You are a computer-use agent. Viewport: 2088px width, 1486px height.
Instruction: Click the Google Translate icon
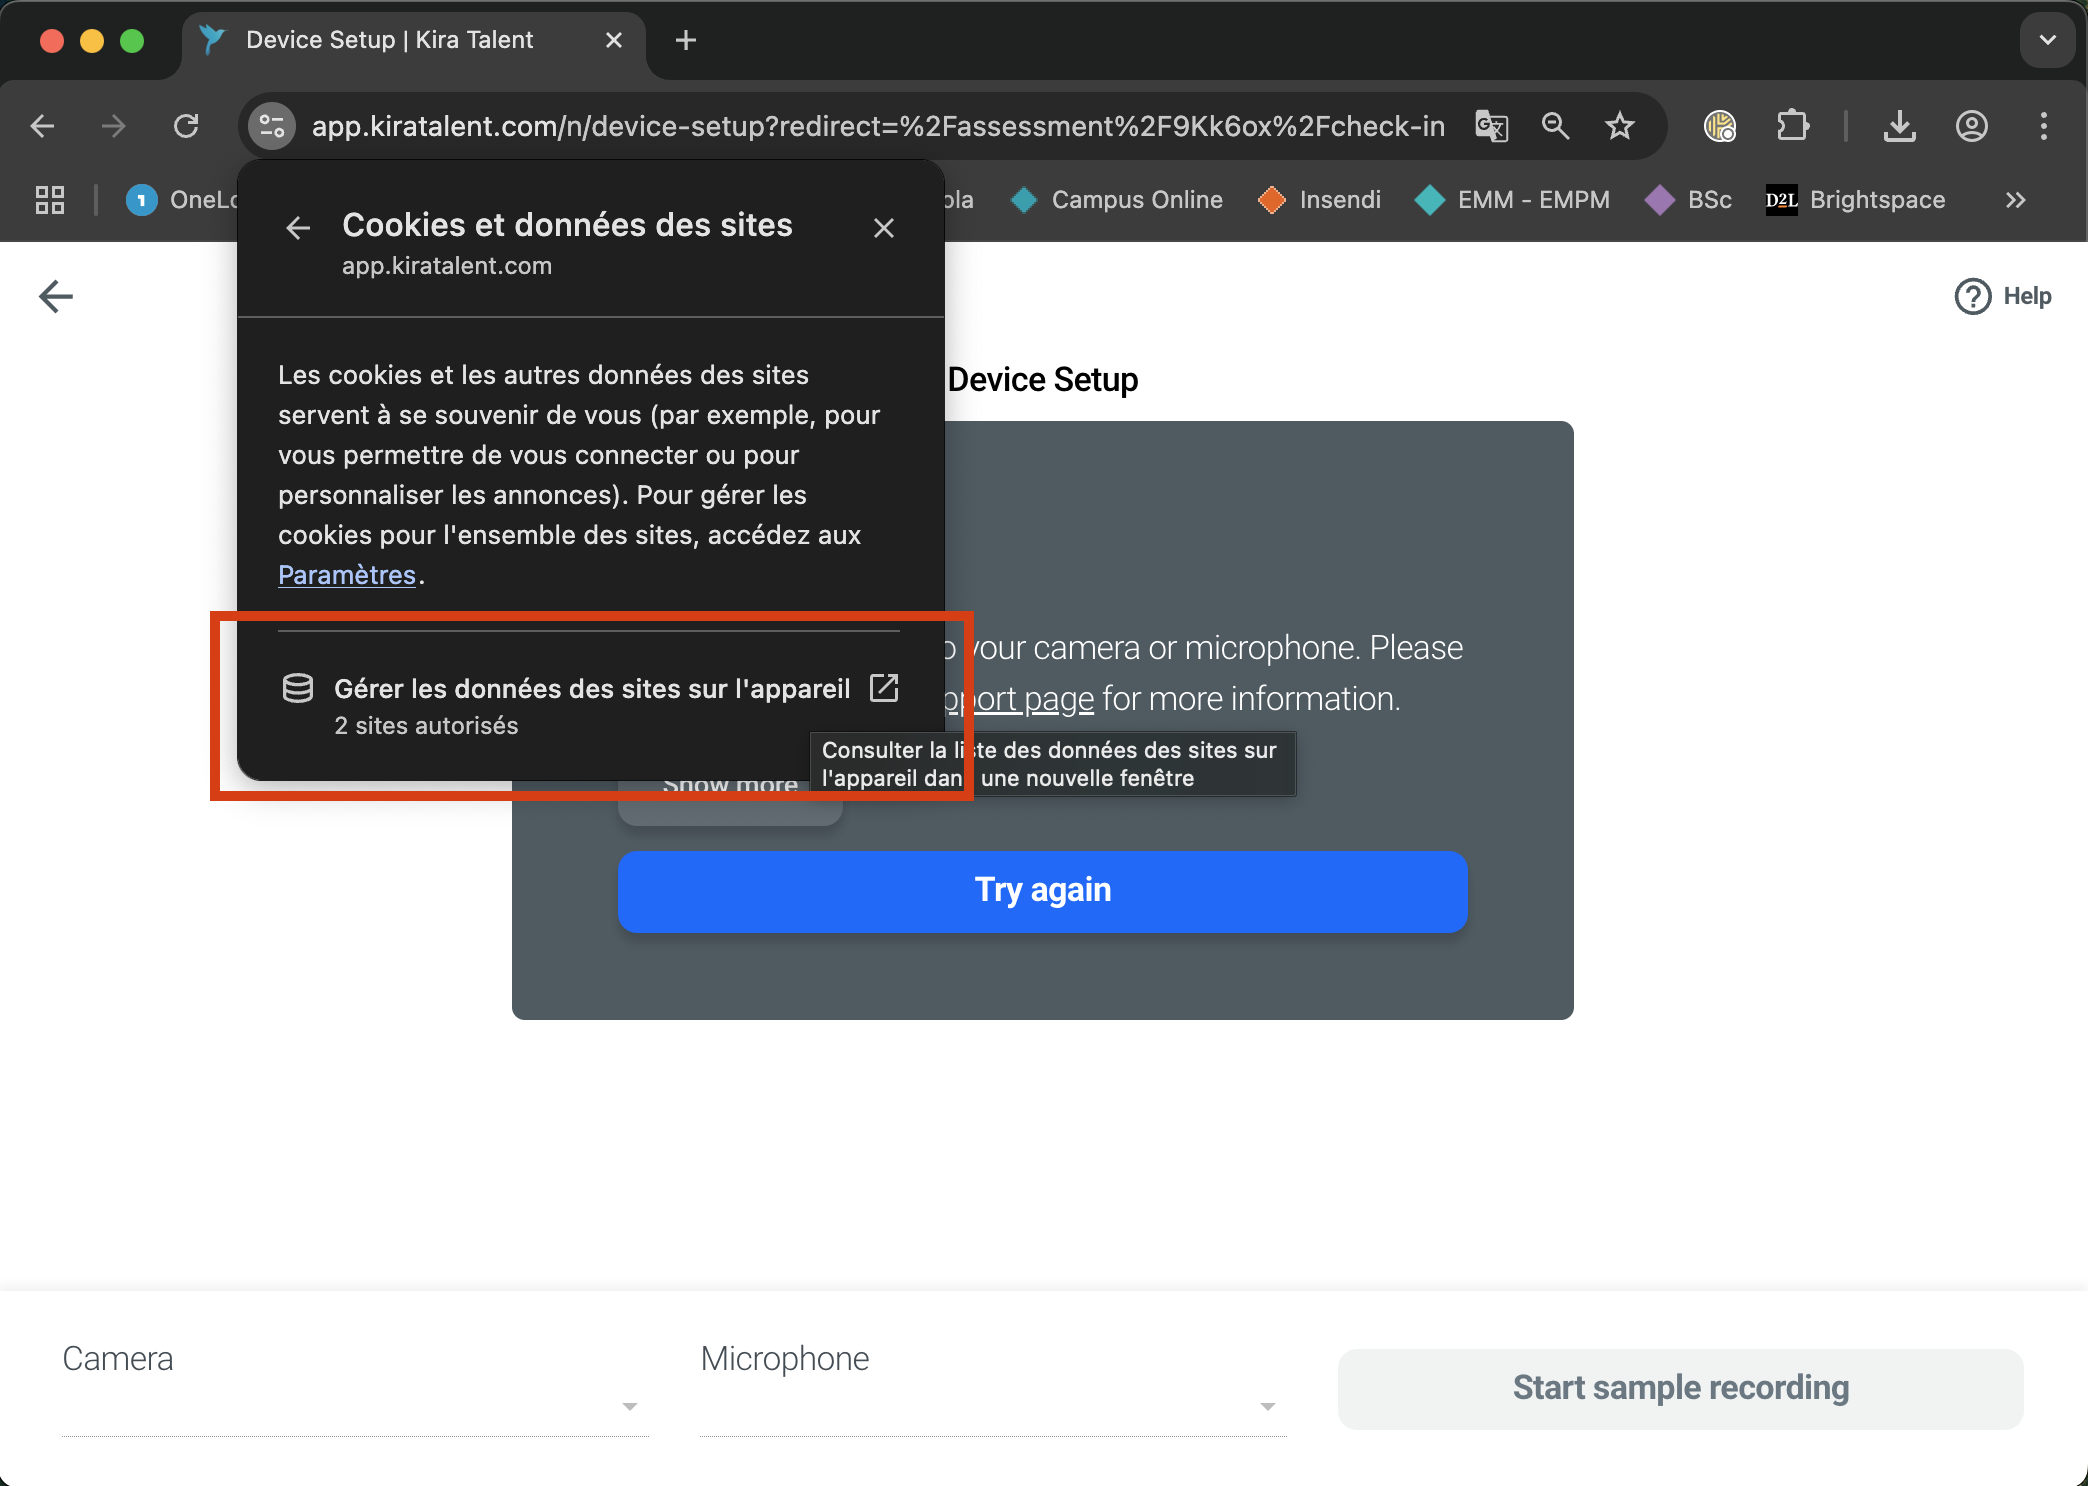coord(1491,126)
